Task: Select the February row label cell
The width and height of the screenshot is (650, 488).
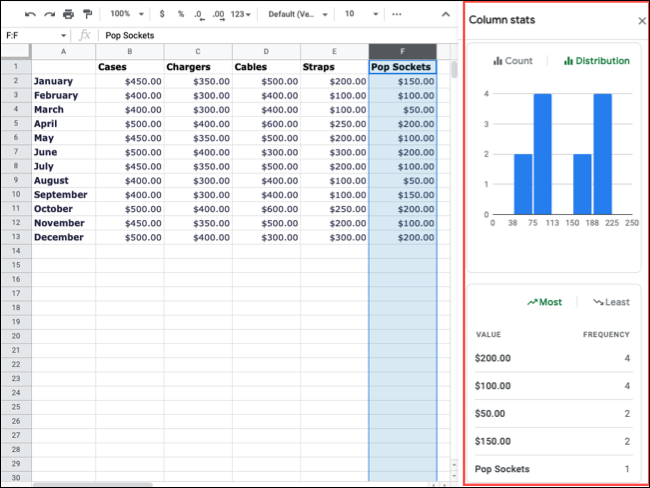Action: 63,95
